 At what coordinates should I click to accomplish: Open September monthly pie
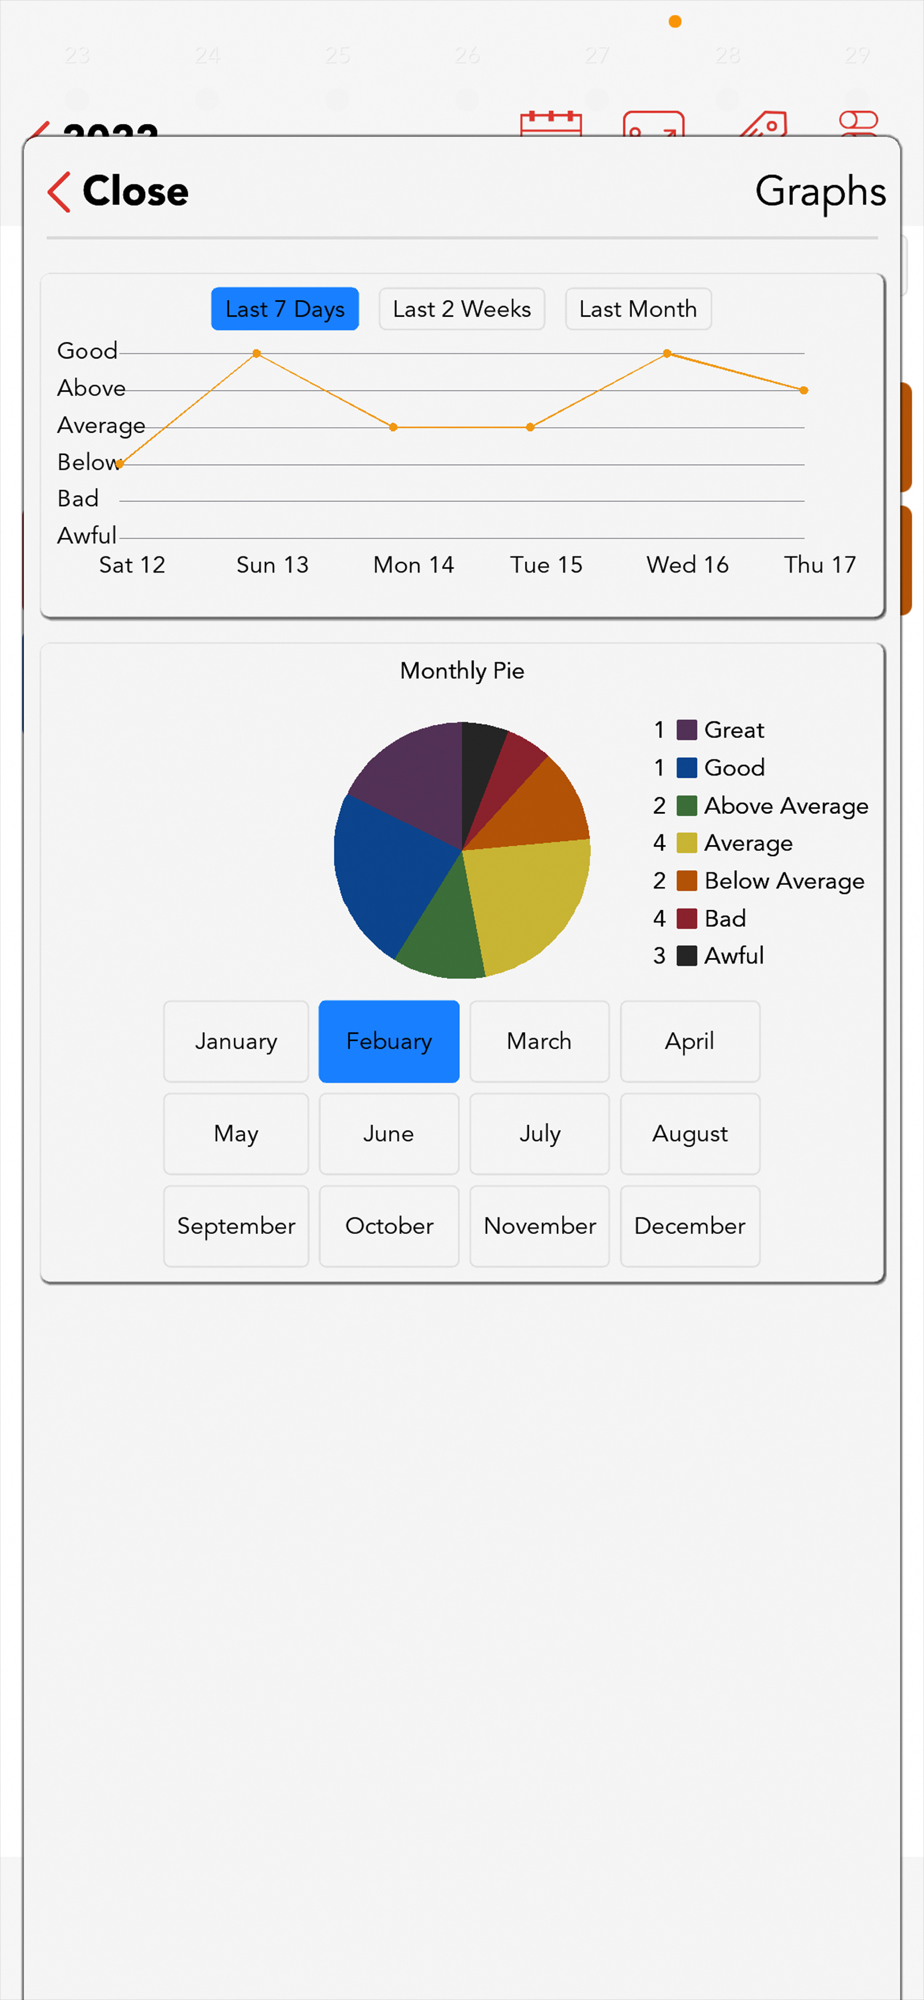[x=236, y=1226]
